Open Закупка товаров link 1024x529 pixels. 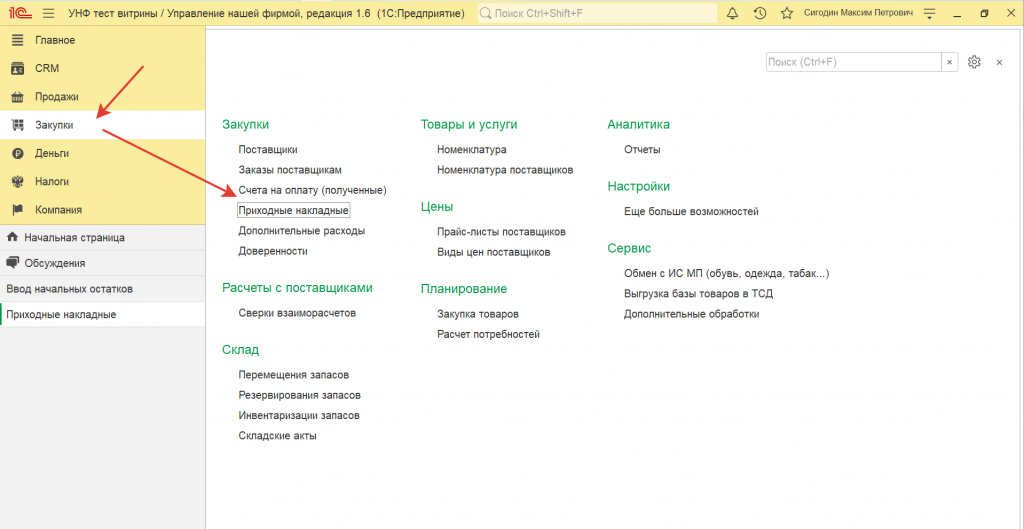click(x=478, y=314)
